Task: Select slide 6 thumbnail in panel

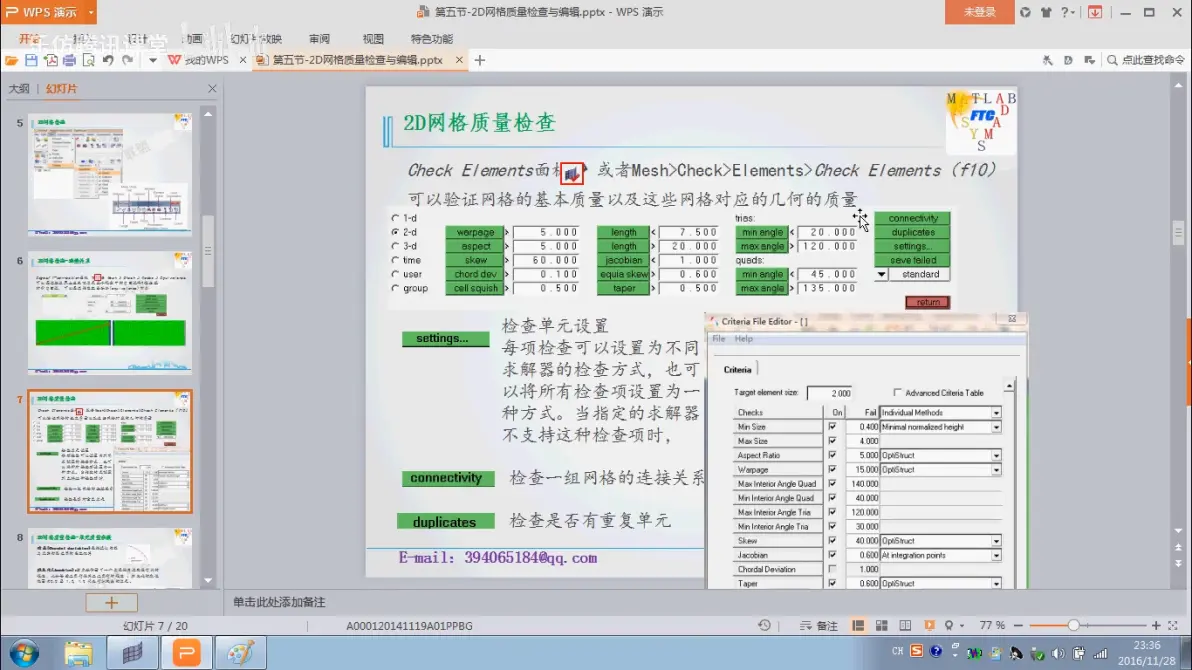Action: click(110, 312)
